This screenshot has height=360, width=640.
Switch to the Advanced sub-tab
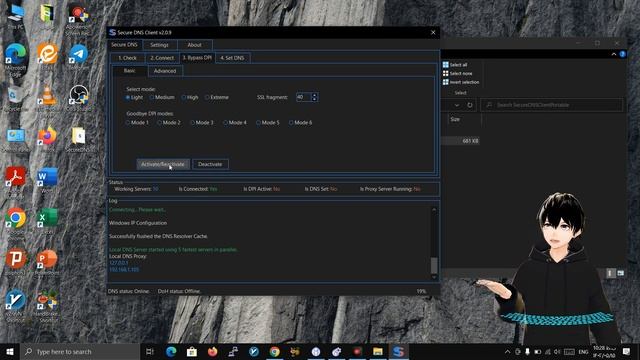coord(165,71)
